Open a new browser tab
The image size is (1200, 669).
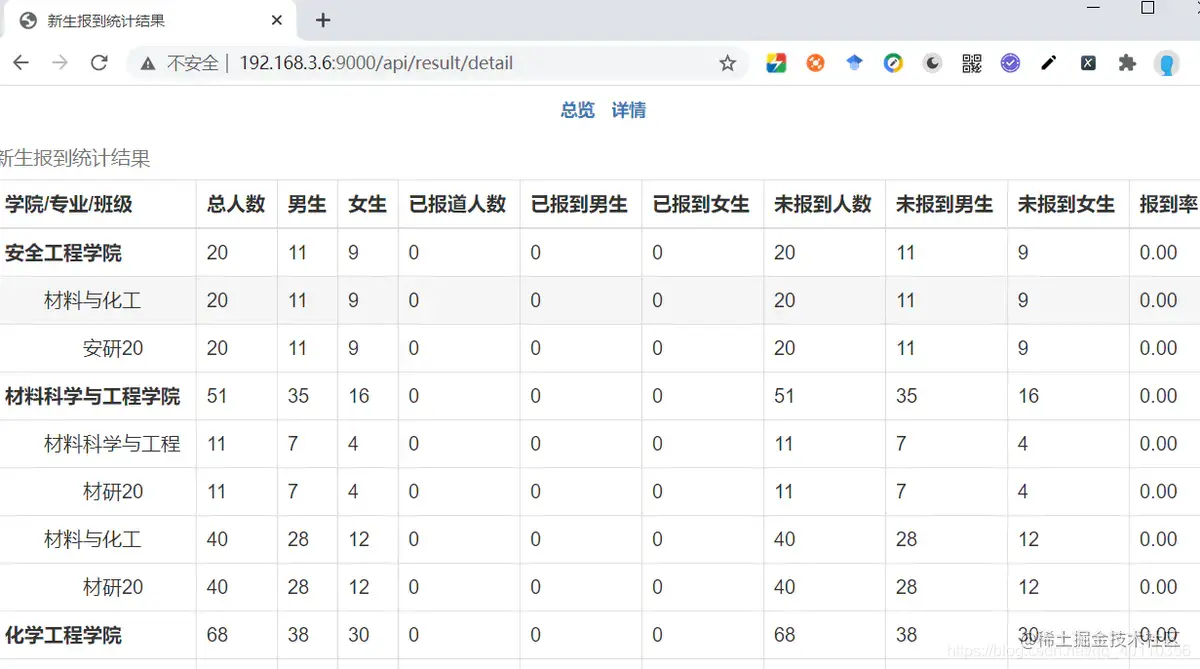click(321, 19)
